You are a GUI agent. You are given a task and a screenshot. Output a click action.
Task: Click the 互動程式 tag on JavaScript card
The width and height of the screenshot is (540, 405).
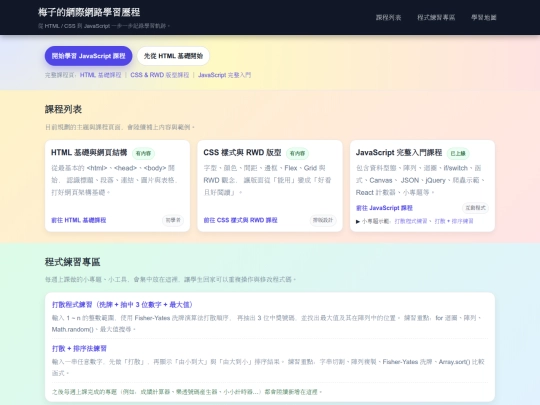click(475, 208)
